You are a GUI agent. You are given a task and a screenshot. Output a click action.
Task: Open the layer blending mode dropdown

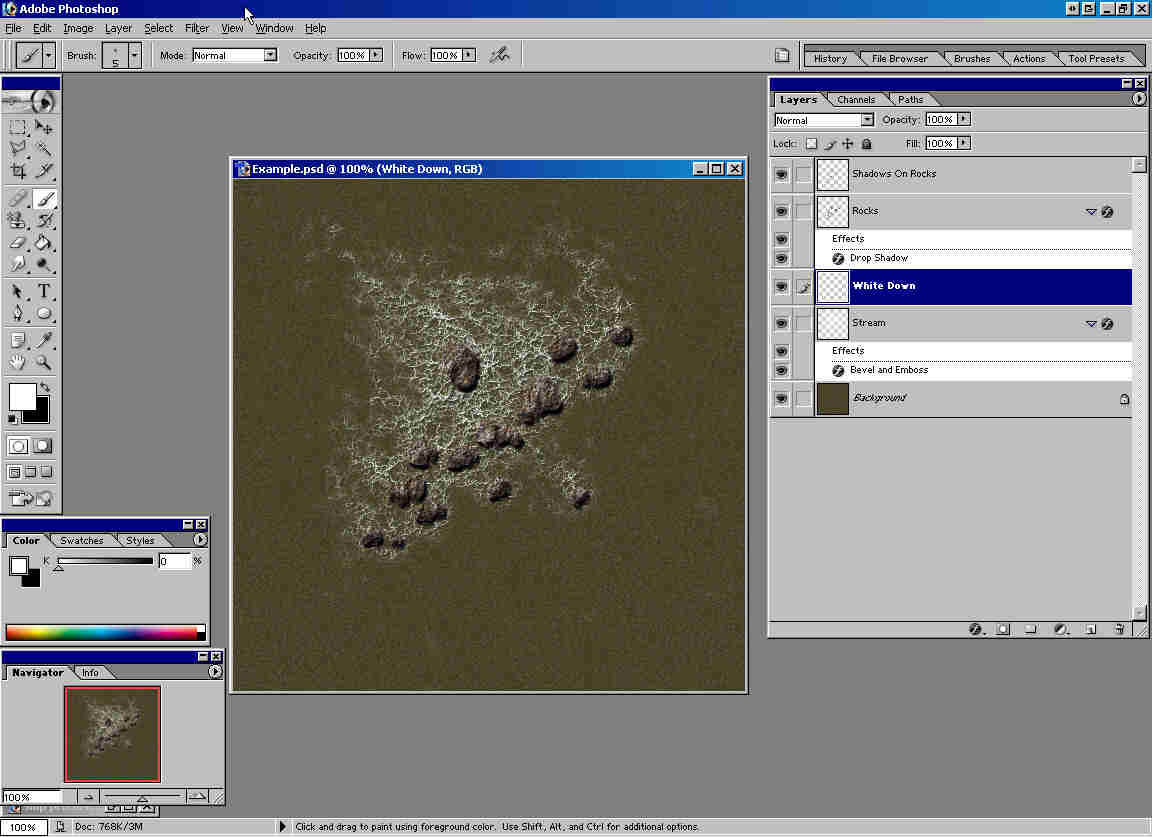click(x=866, y=120)
